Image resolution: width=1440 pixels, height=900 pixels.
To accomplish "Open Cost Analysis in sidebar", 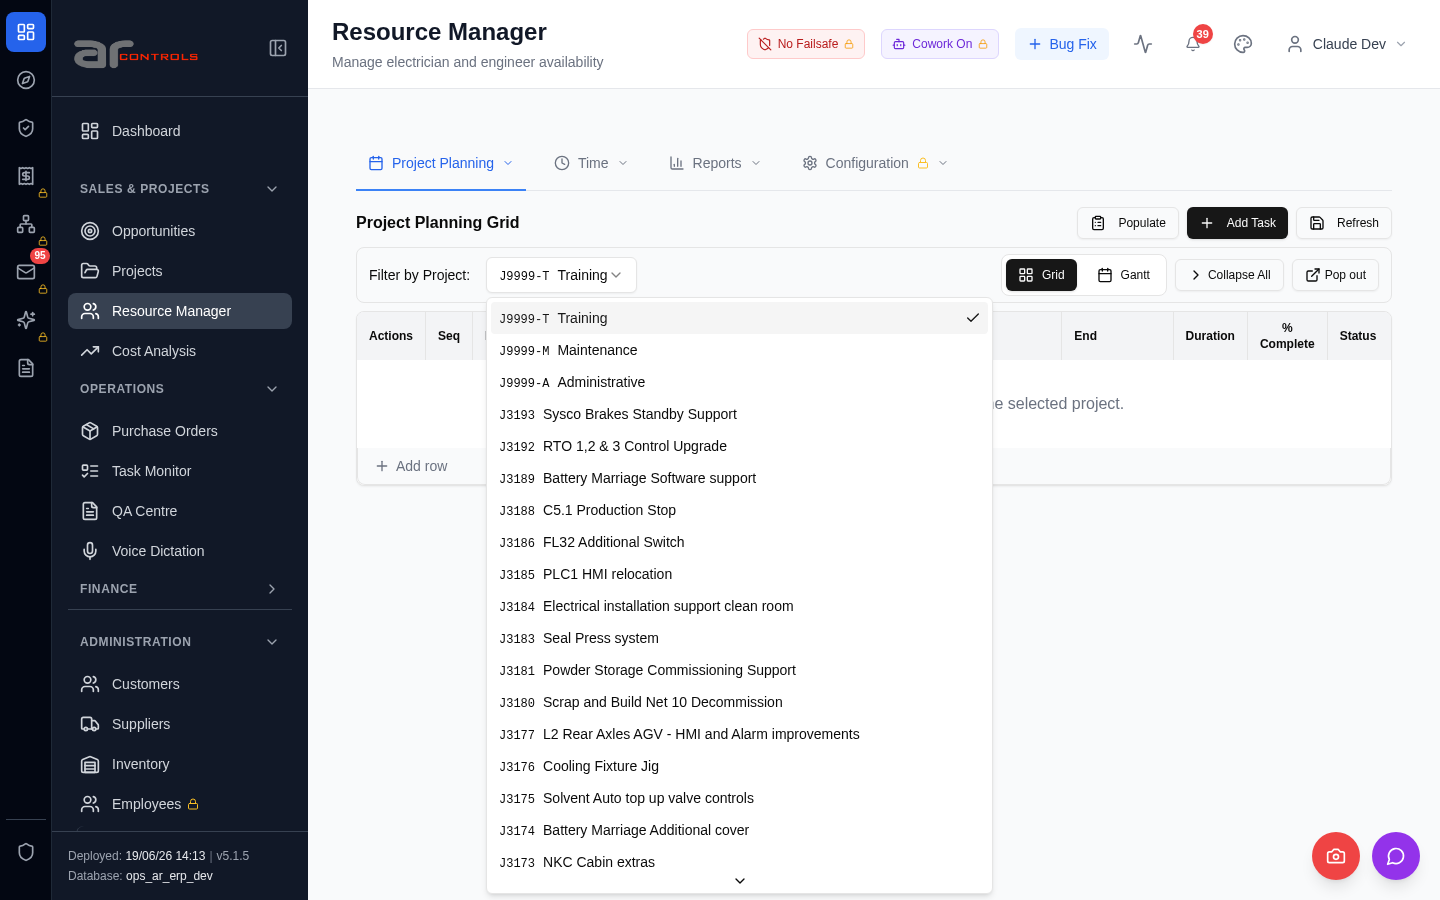I will (x=180, y=351).
